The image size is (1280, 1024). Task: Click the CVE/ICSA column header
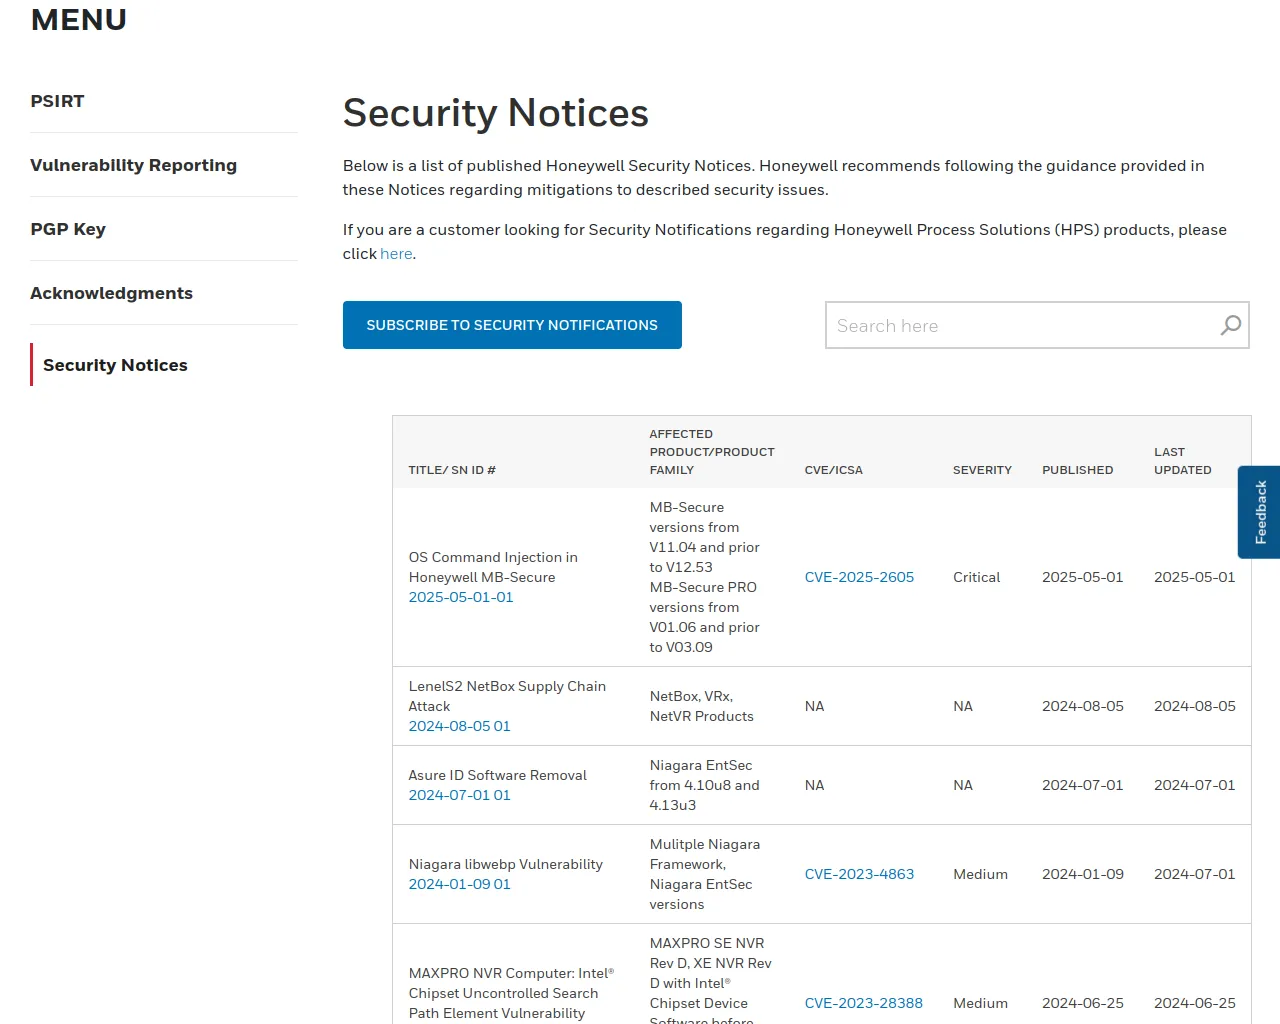click(x=833, y=470)
